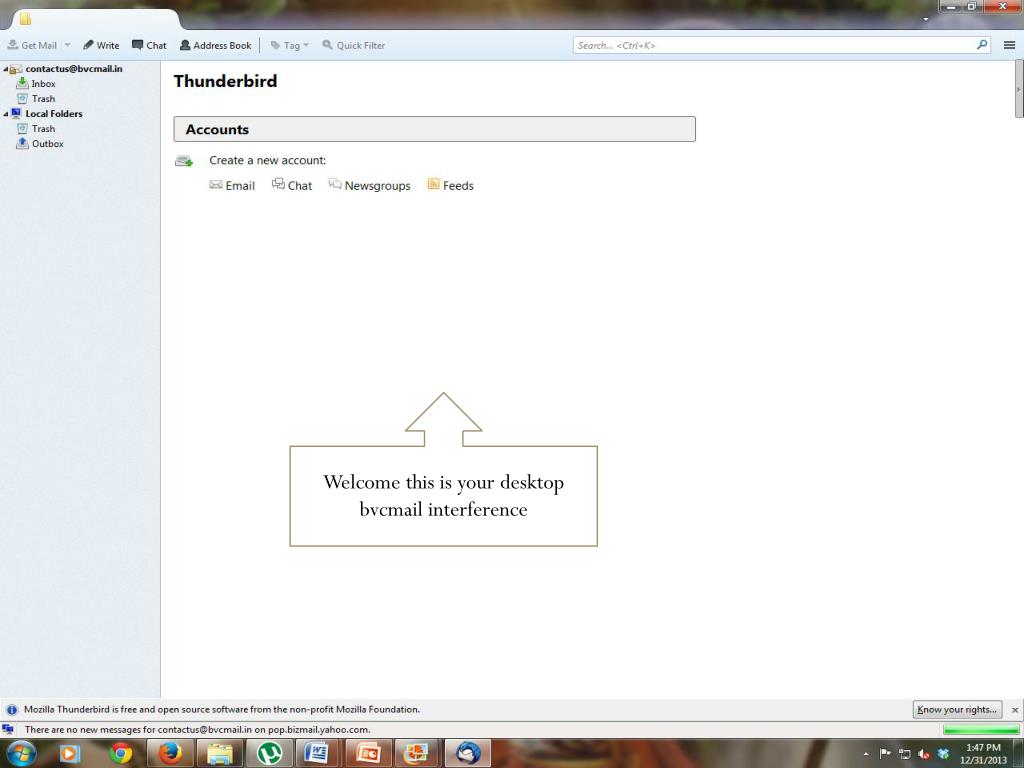
Task: Click the tab list dropdown arrow near window controls
Action: pyautogui.click(x=925, y=20)
